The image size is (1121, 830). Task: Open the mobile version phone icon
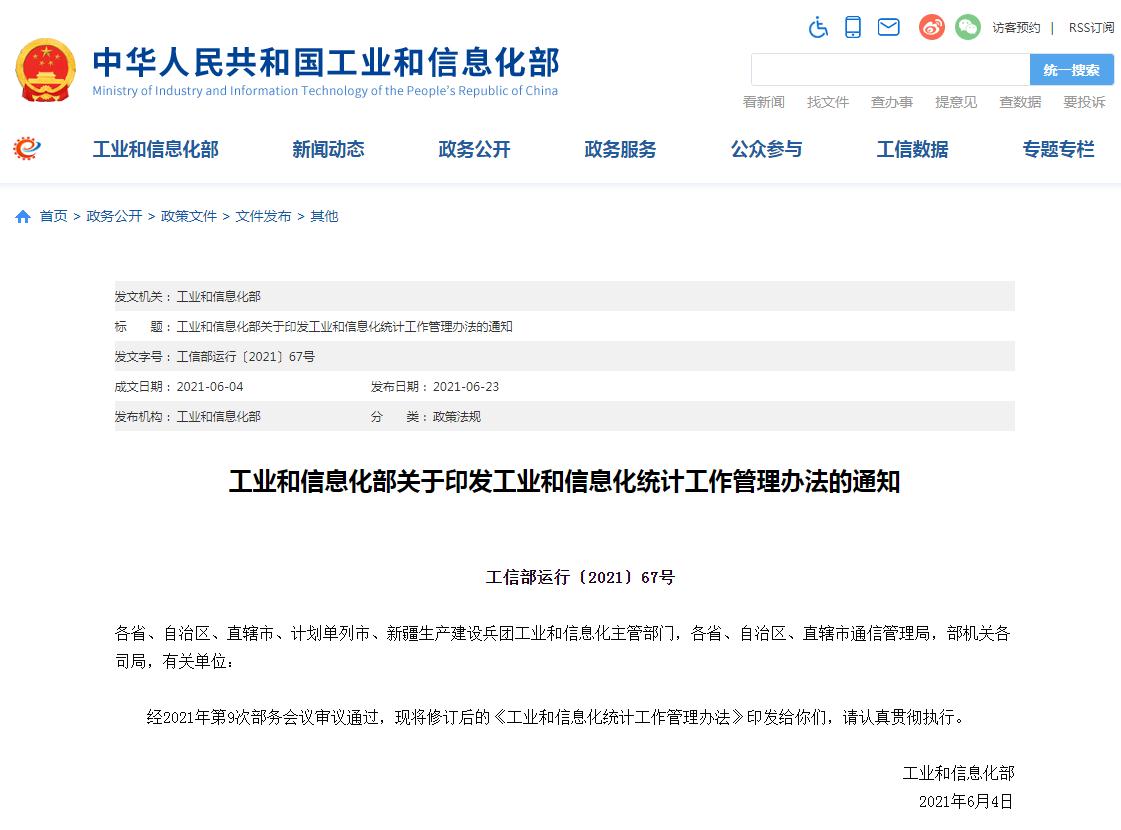[x=853, y=27]
